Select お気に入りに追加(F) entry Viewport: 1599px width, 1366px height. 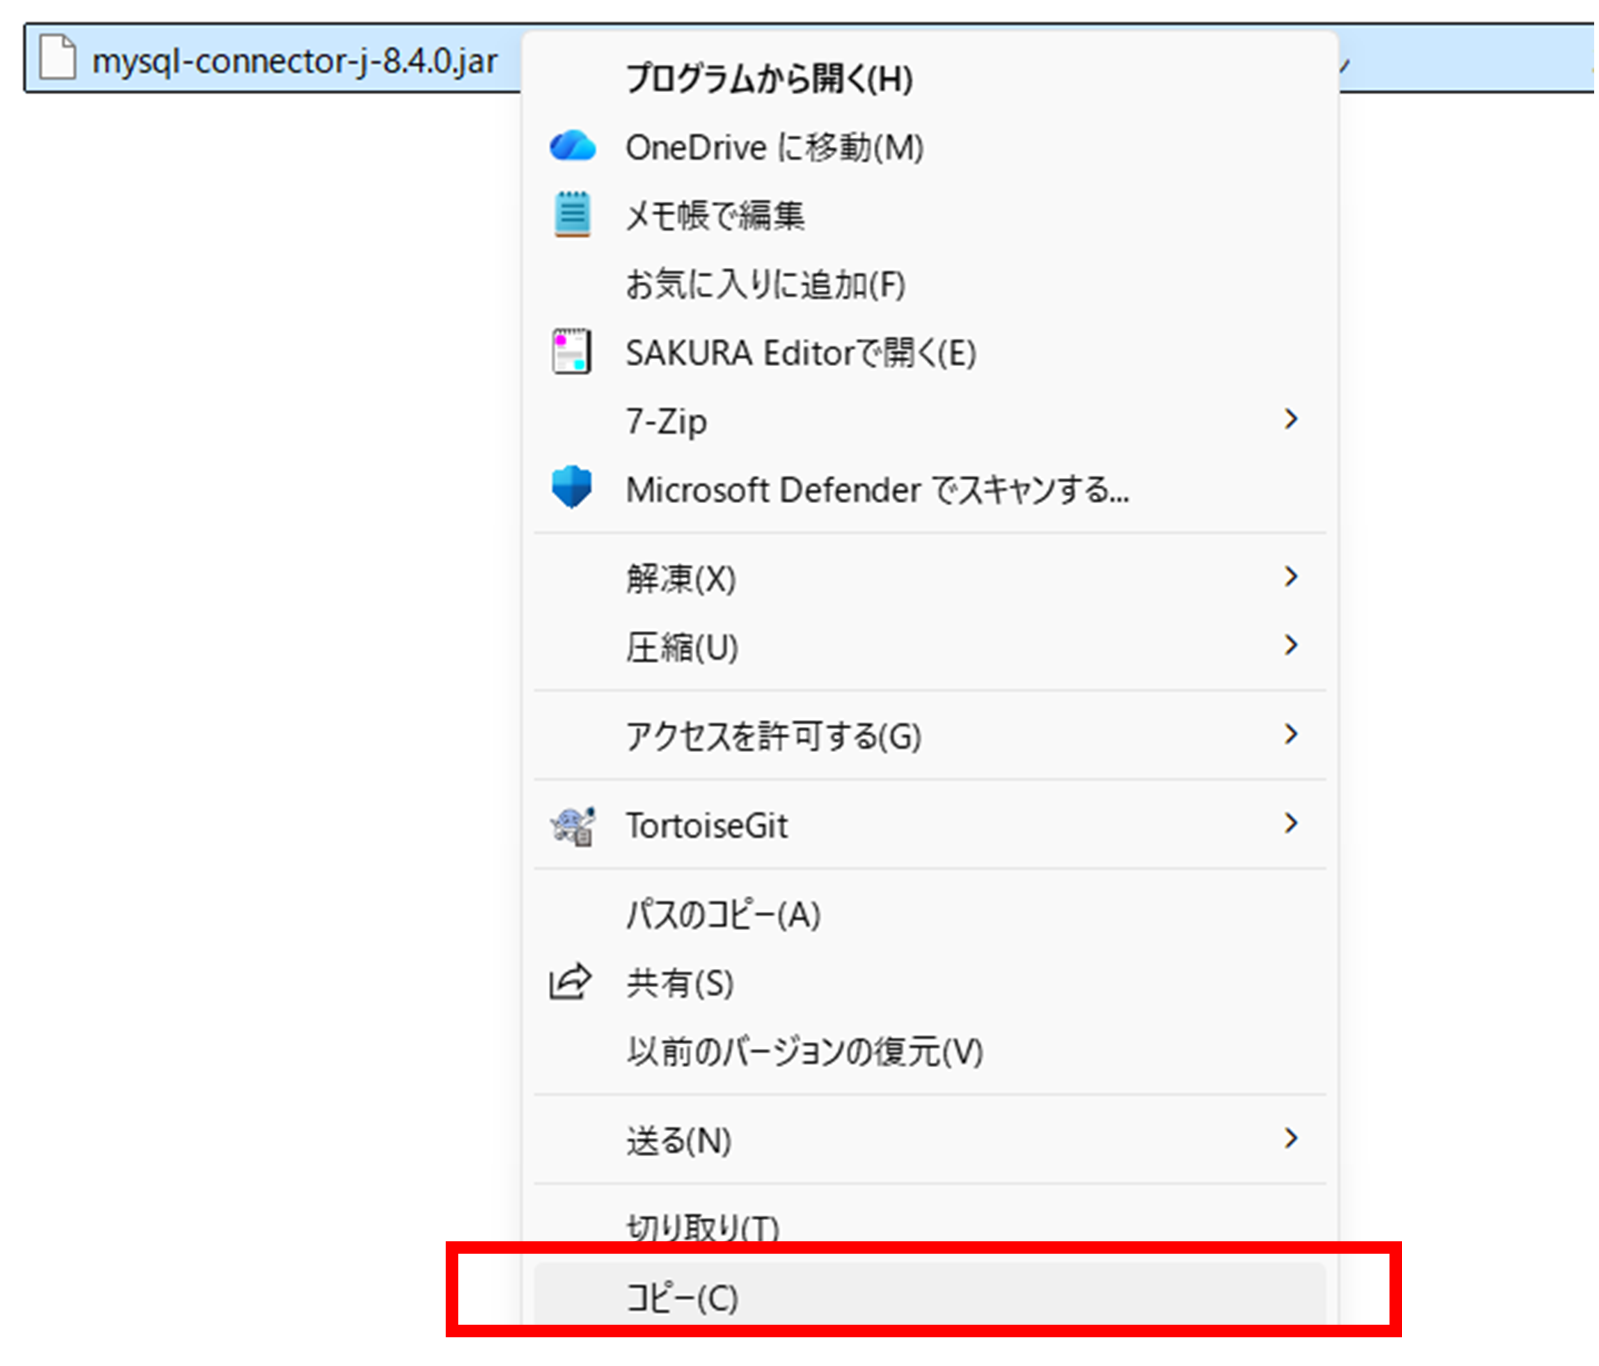765,285
